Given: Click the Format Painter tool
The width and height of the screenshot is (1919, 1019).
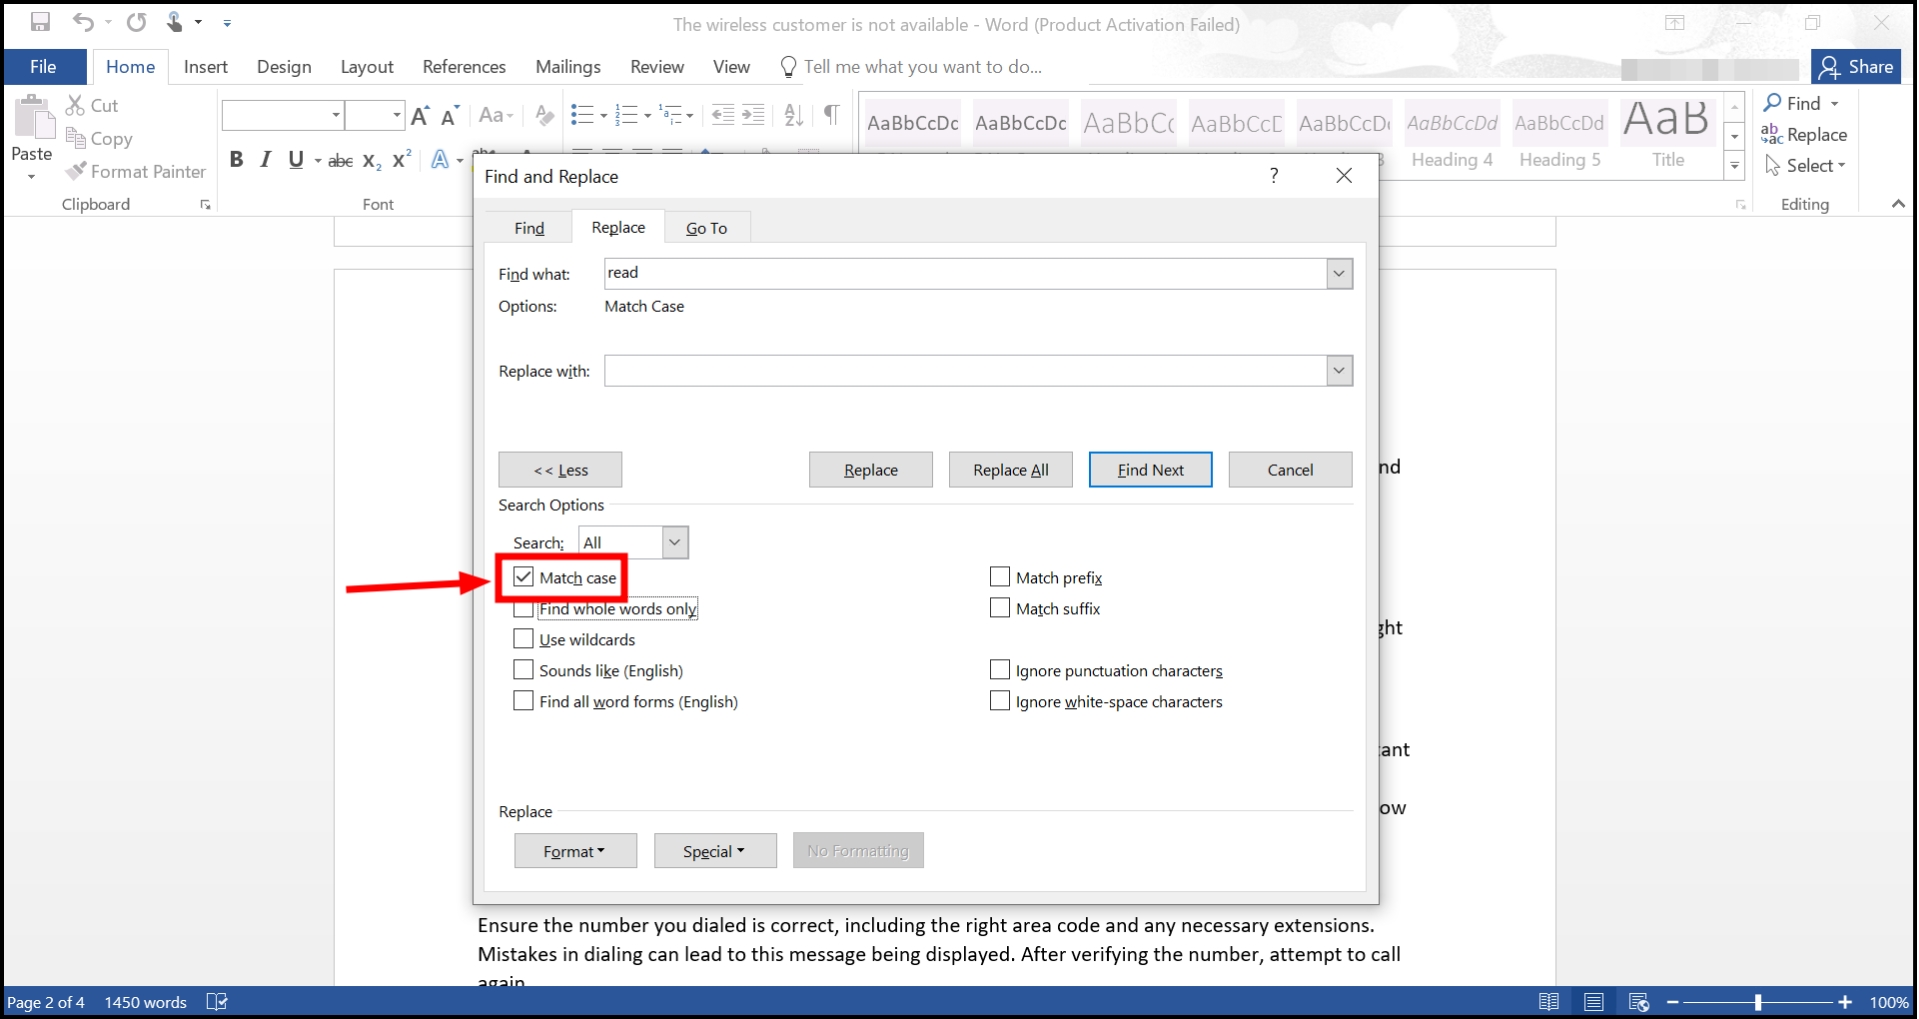Looking at the screenshot, I should click(136, 172).
